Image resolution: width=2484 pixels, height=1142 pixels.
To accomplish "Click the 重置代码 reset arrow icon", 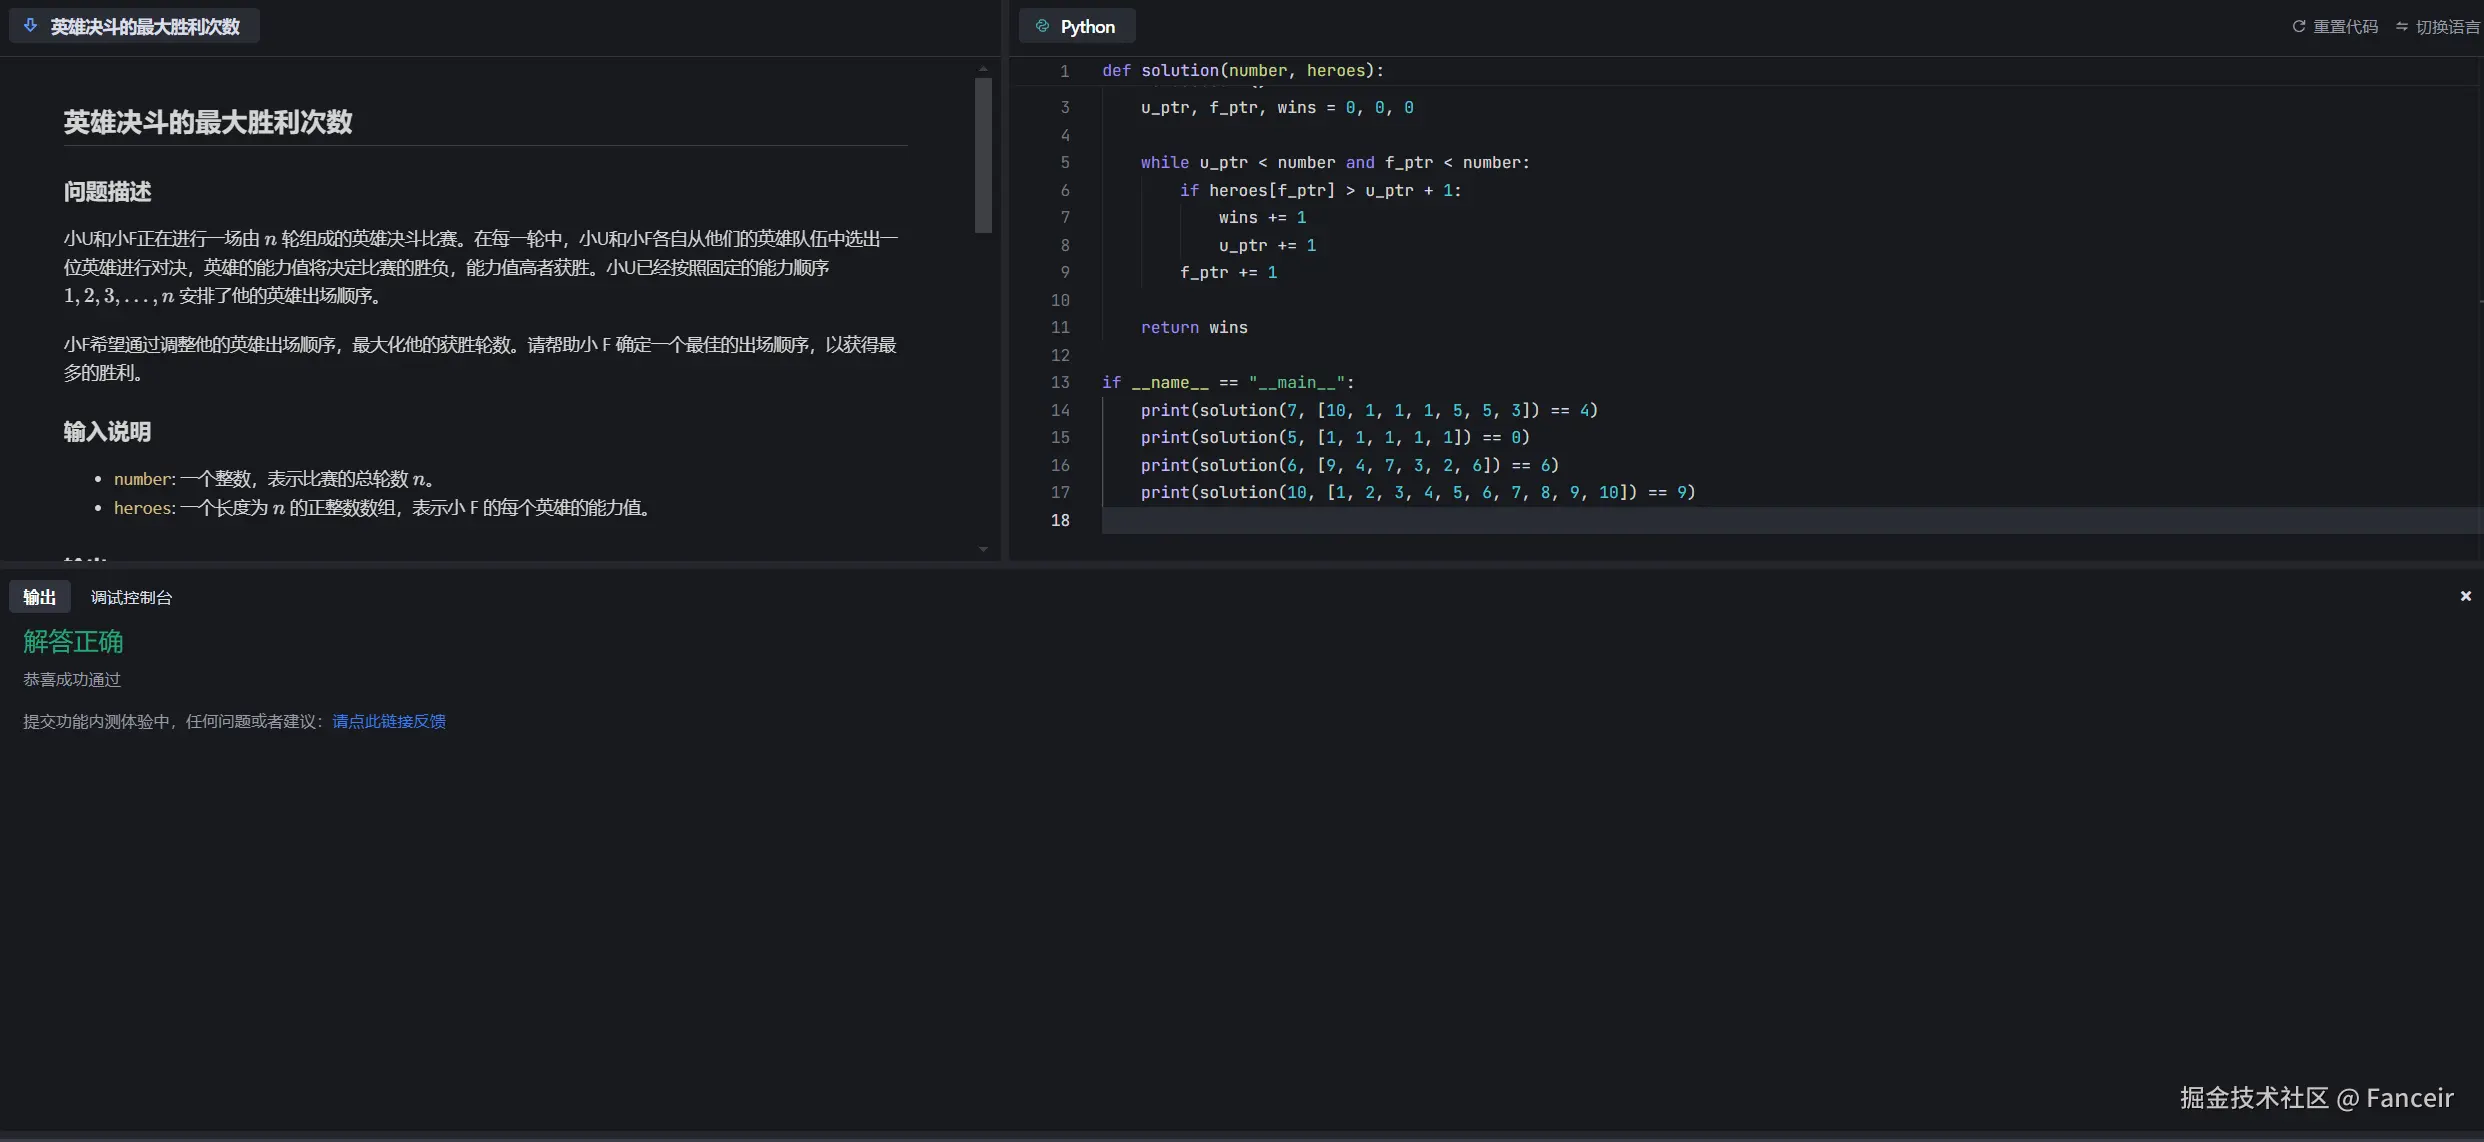I will tap(2299, 27).
